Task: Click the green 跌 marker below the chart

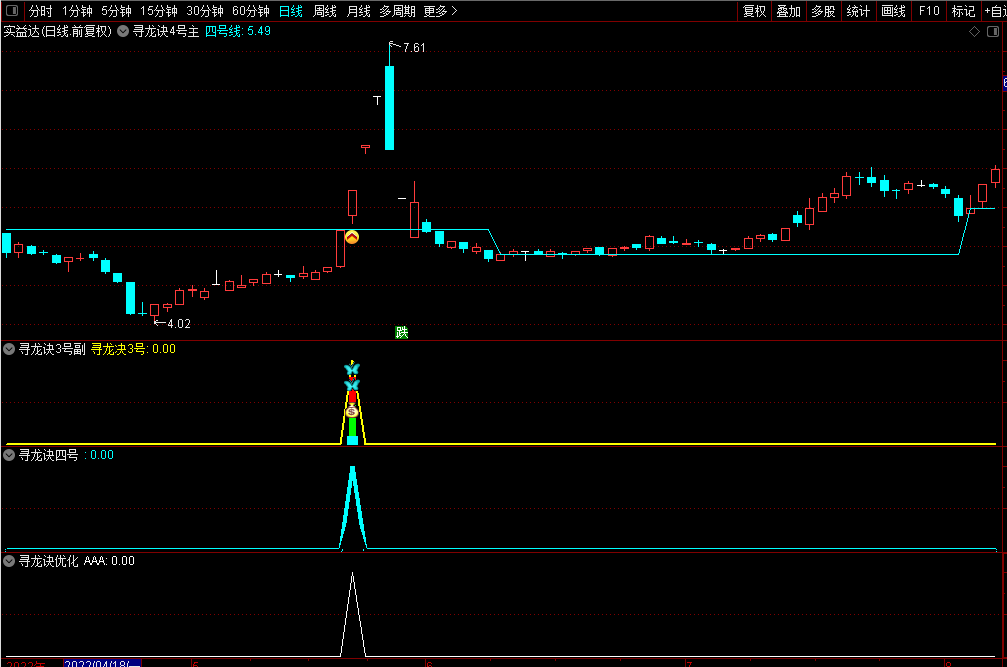Action: click(402, 332)
